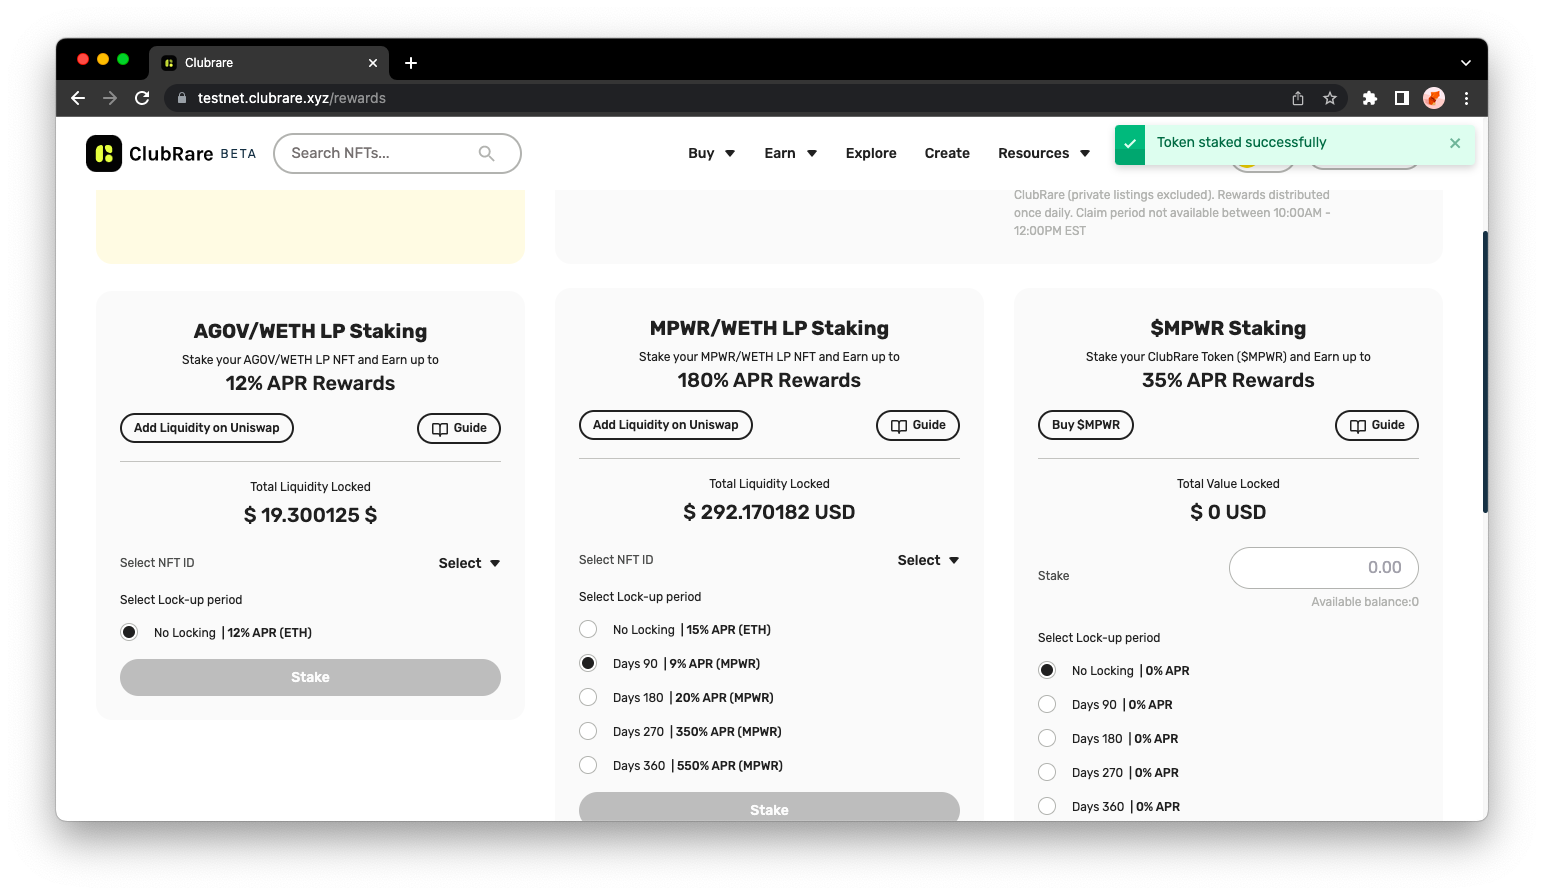This screenshot has width=1544, height=895.
Task: Select No Locking 12% APR (ETH) option
Action: tap(129, 632)
